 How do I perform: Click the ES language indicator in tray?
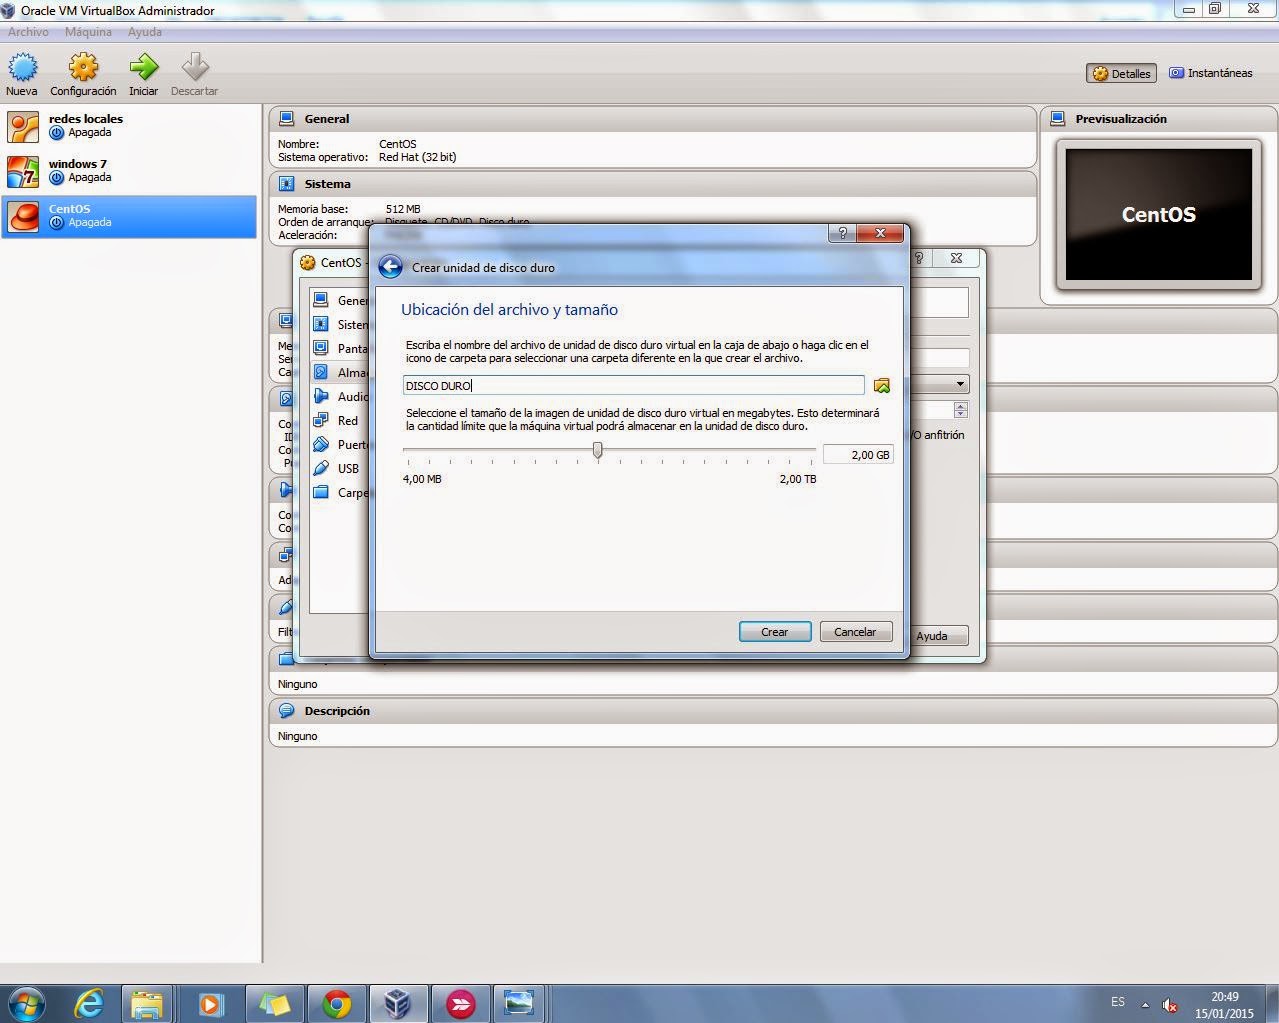1118,1002
